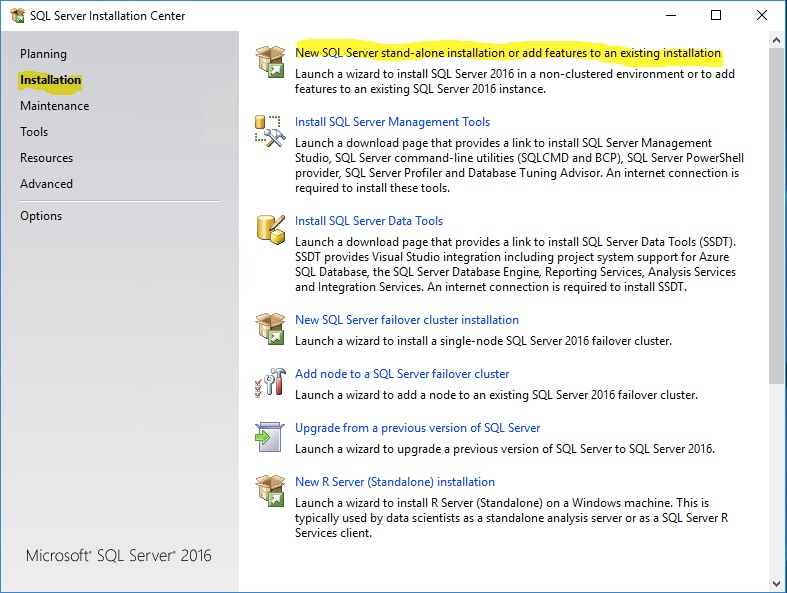The height and width of the screenshot is (593, 787).
Task: Go to the Resources section
Action: coord(46,158)
